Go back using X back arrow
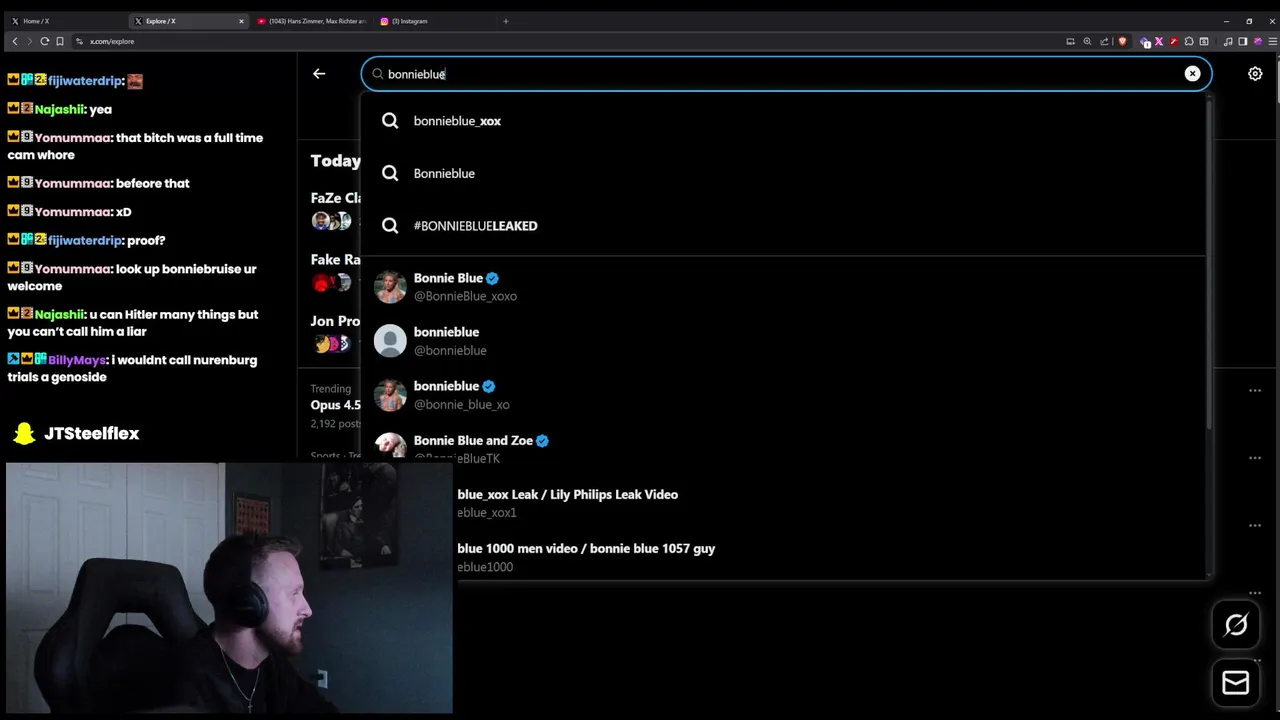The image size is (1280, 720). [x=319, y=73]
